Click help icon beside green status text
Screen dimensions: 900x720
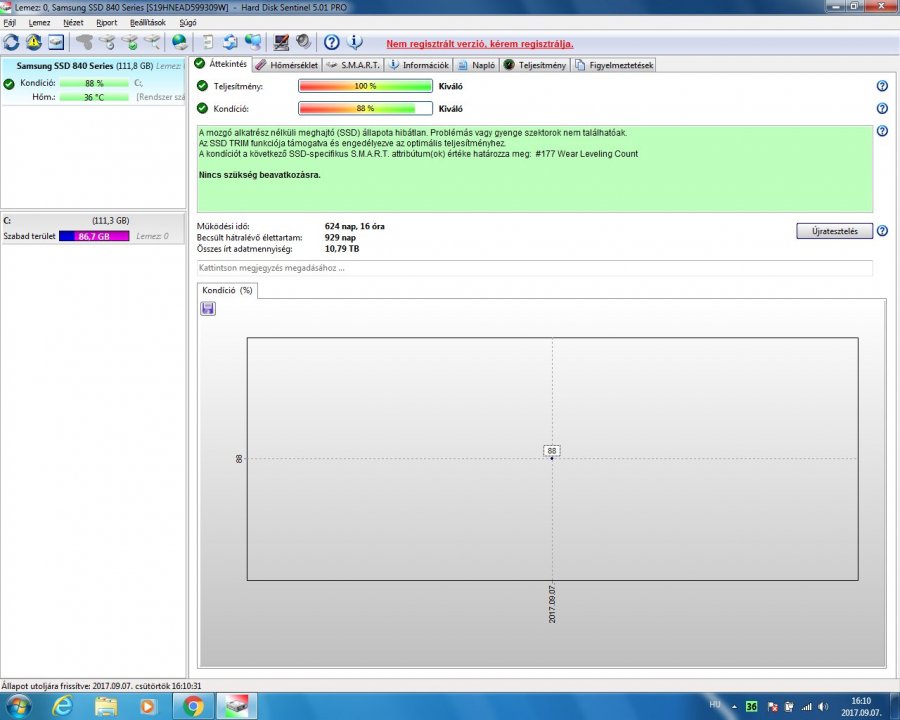pyautogui.click(x=882, y=131)
